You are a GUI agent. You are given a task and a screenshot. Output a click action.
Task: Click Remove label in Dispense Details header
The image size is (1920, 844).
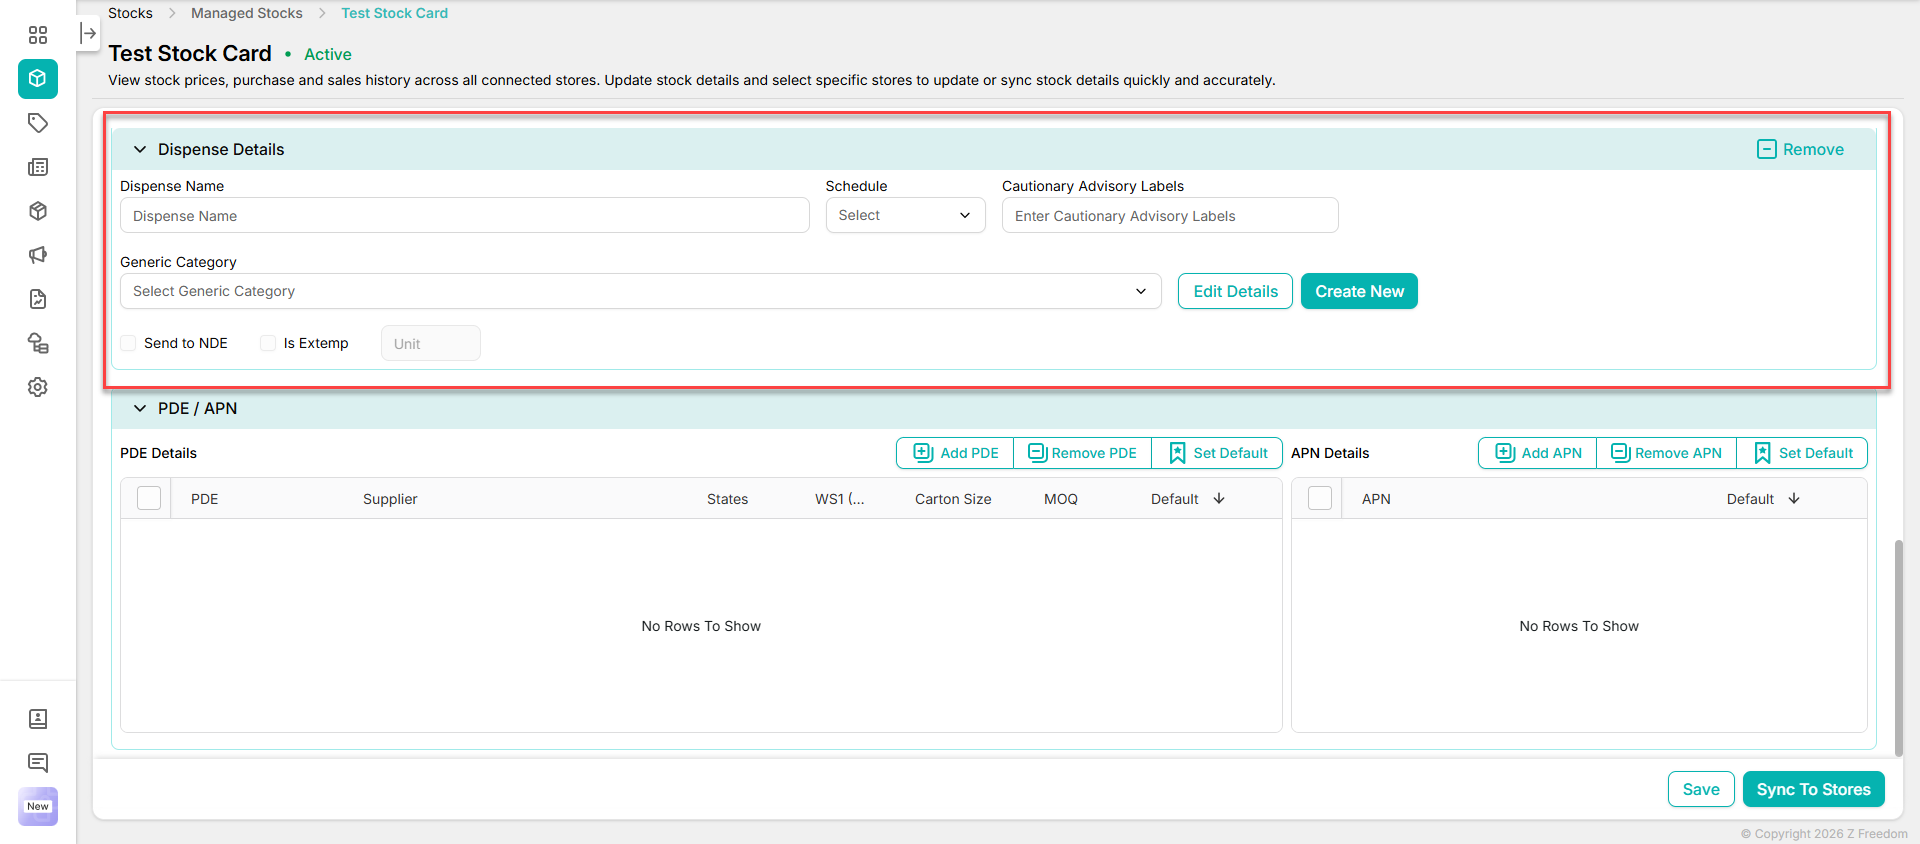coord(1813,149)
